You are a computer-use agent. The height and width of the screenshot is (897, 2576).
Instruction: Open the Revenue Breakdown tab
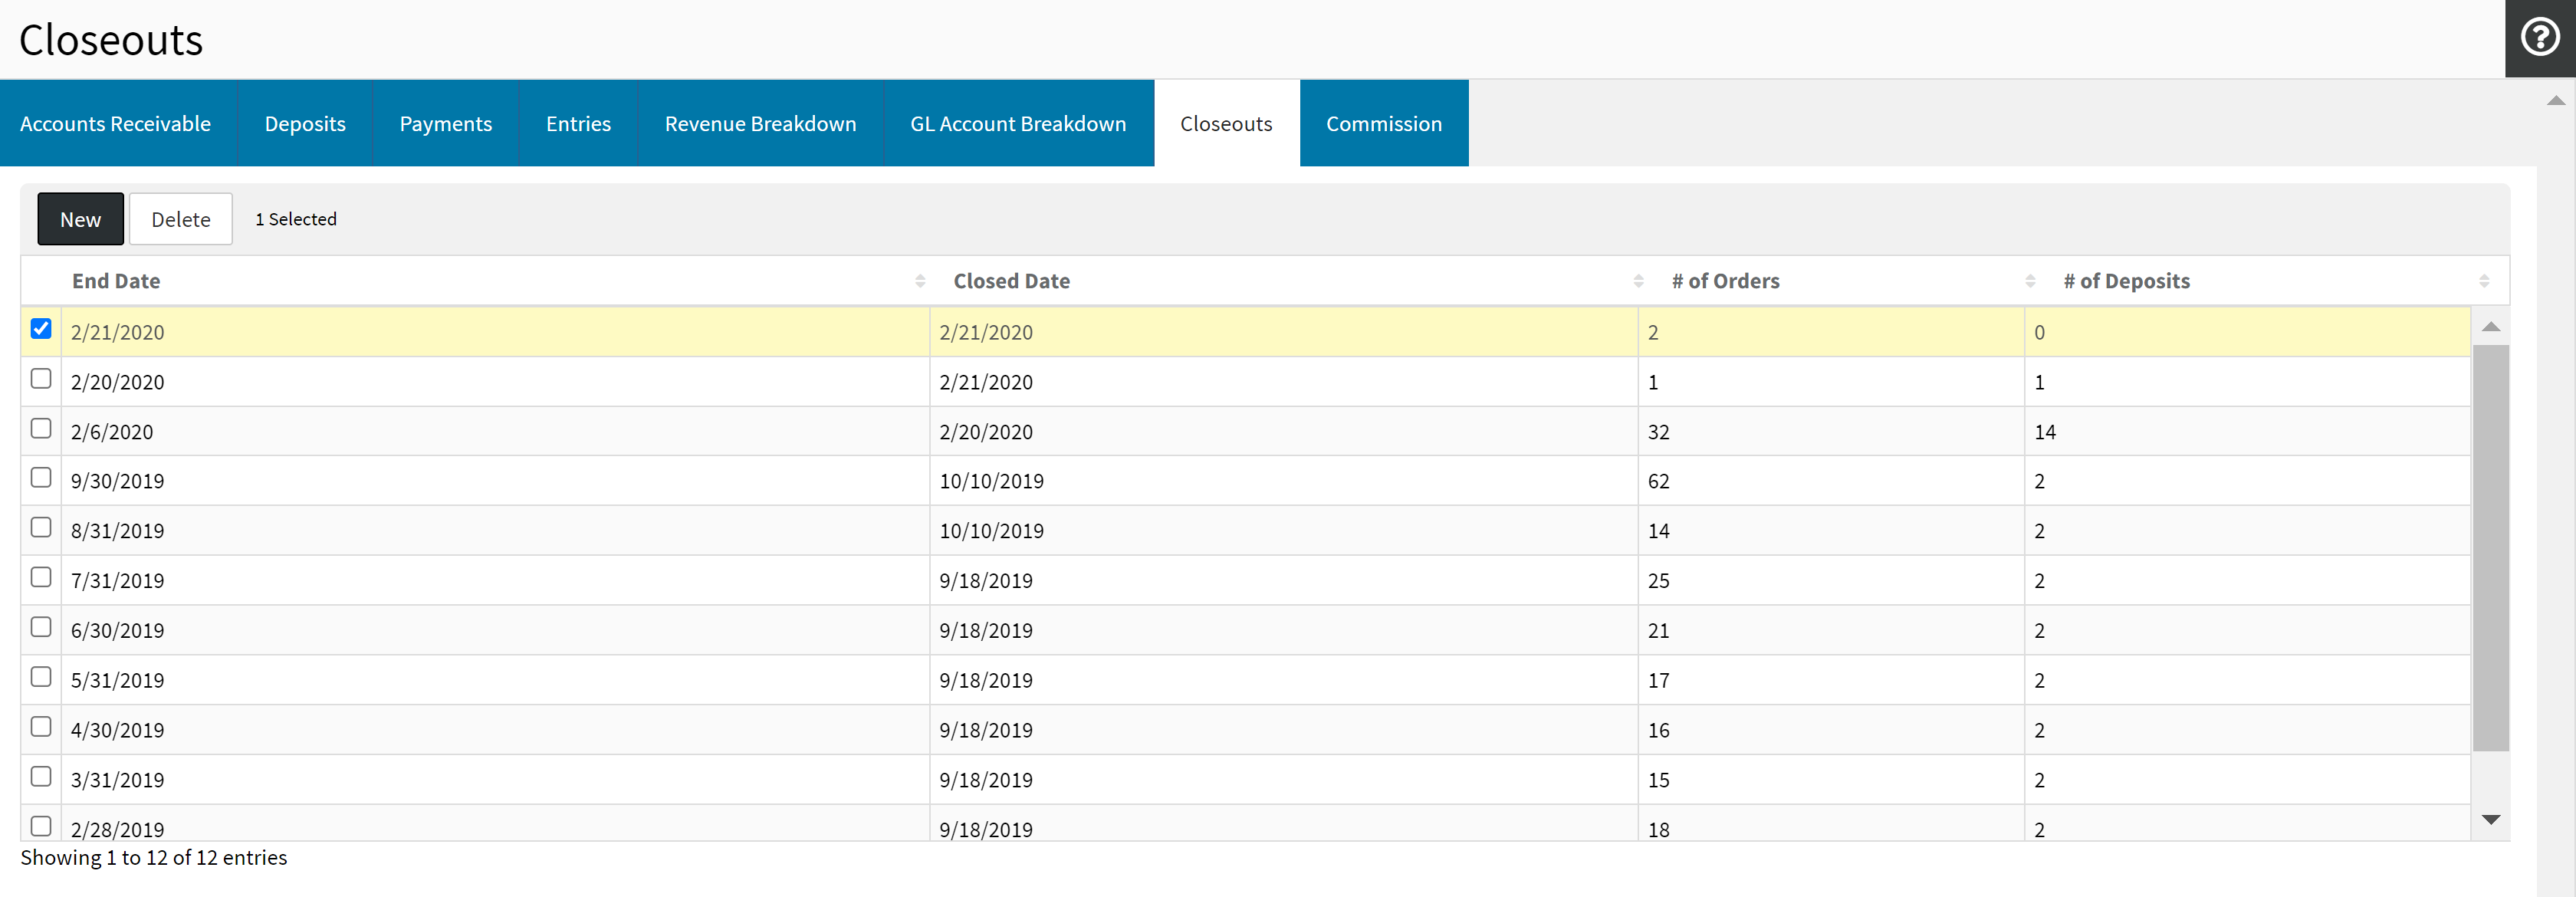point(760,124)
